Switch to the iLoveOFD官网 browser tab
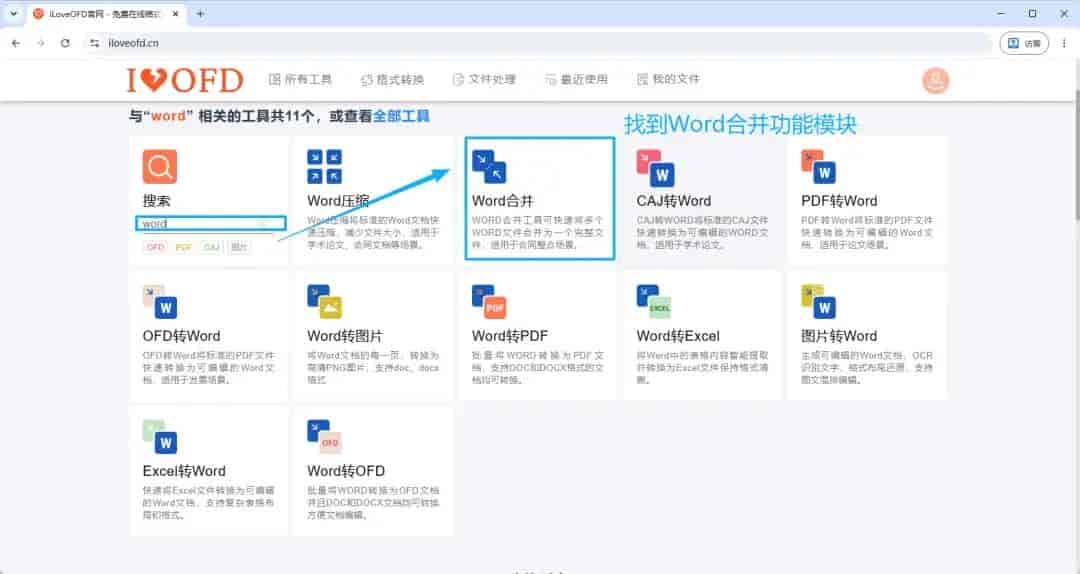 [x=107, y=14]
